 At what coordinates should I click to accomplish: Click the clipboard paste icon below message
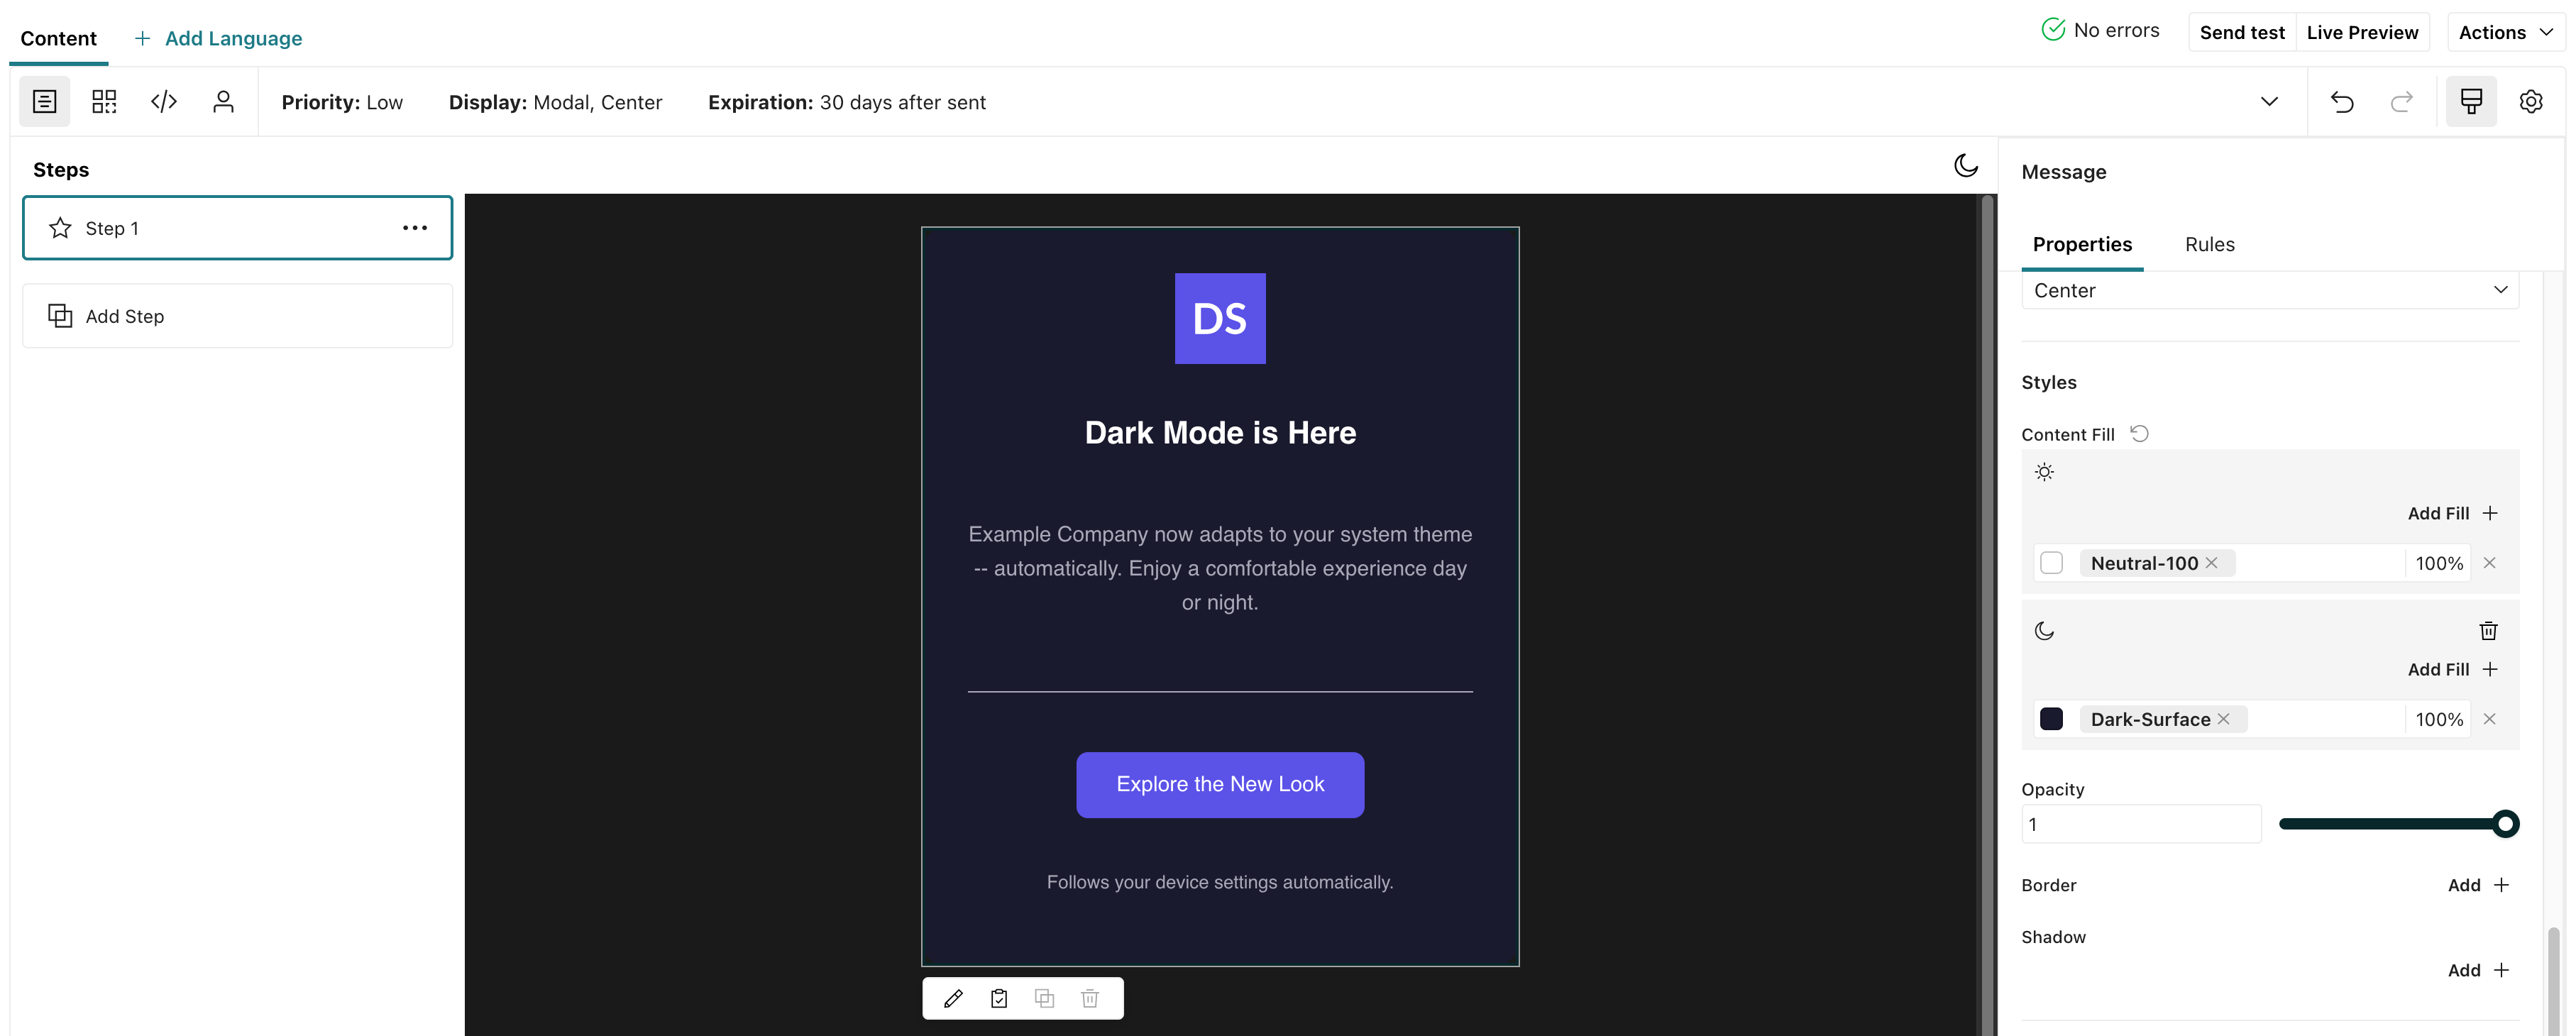(x=999, y=998)
